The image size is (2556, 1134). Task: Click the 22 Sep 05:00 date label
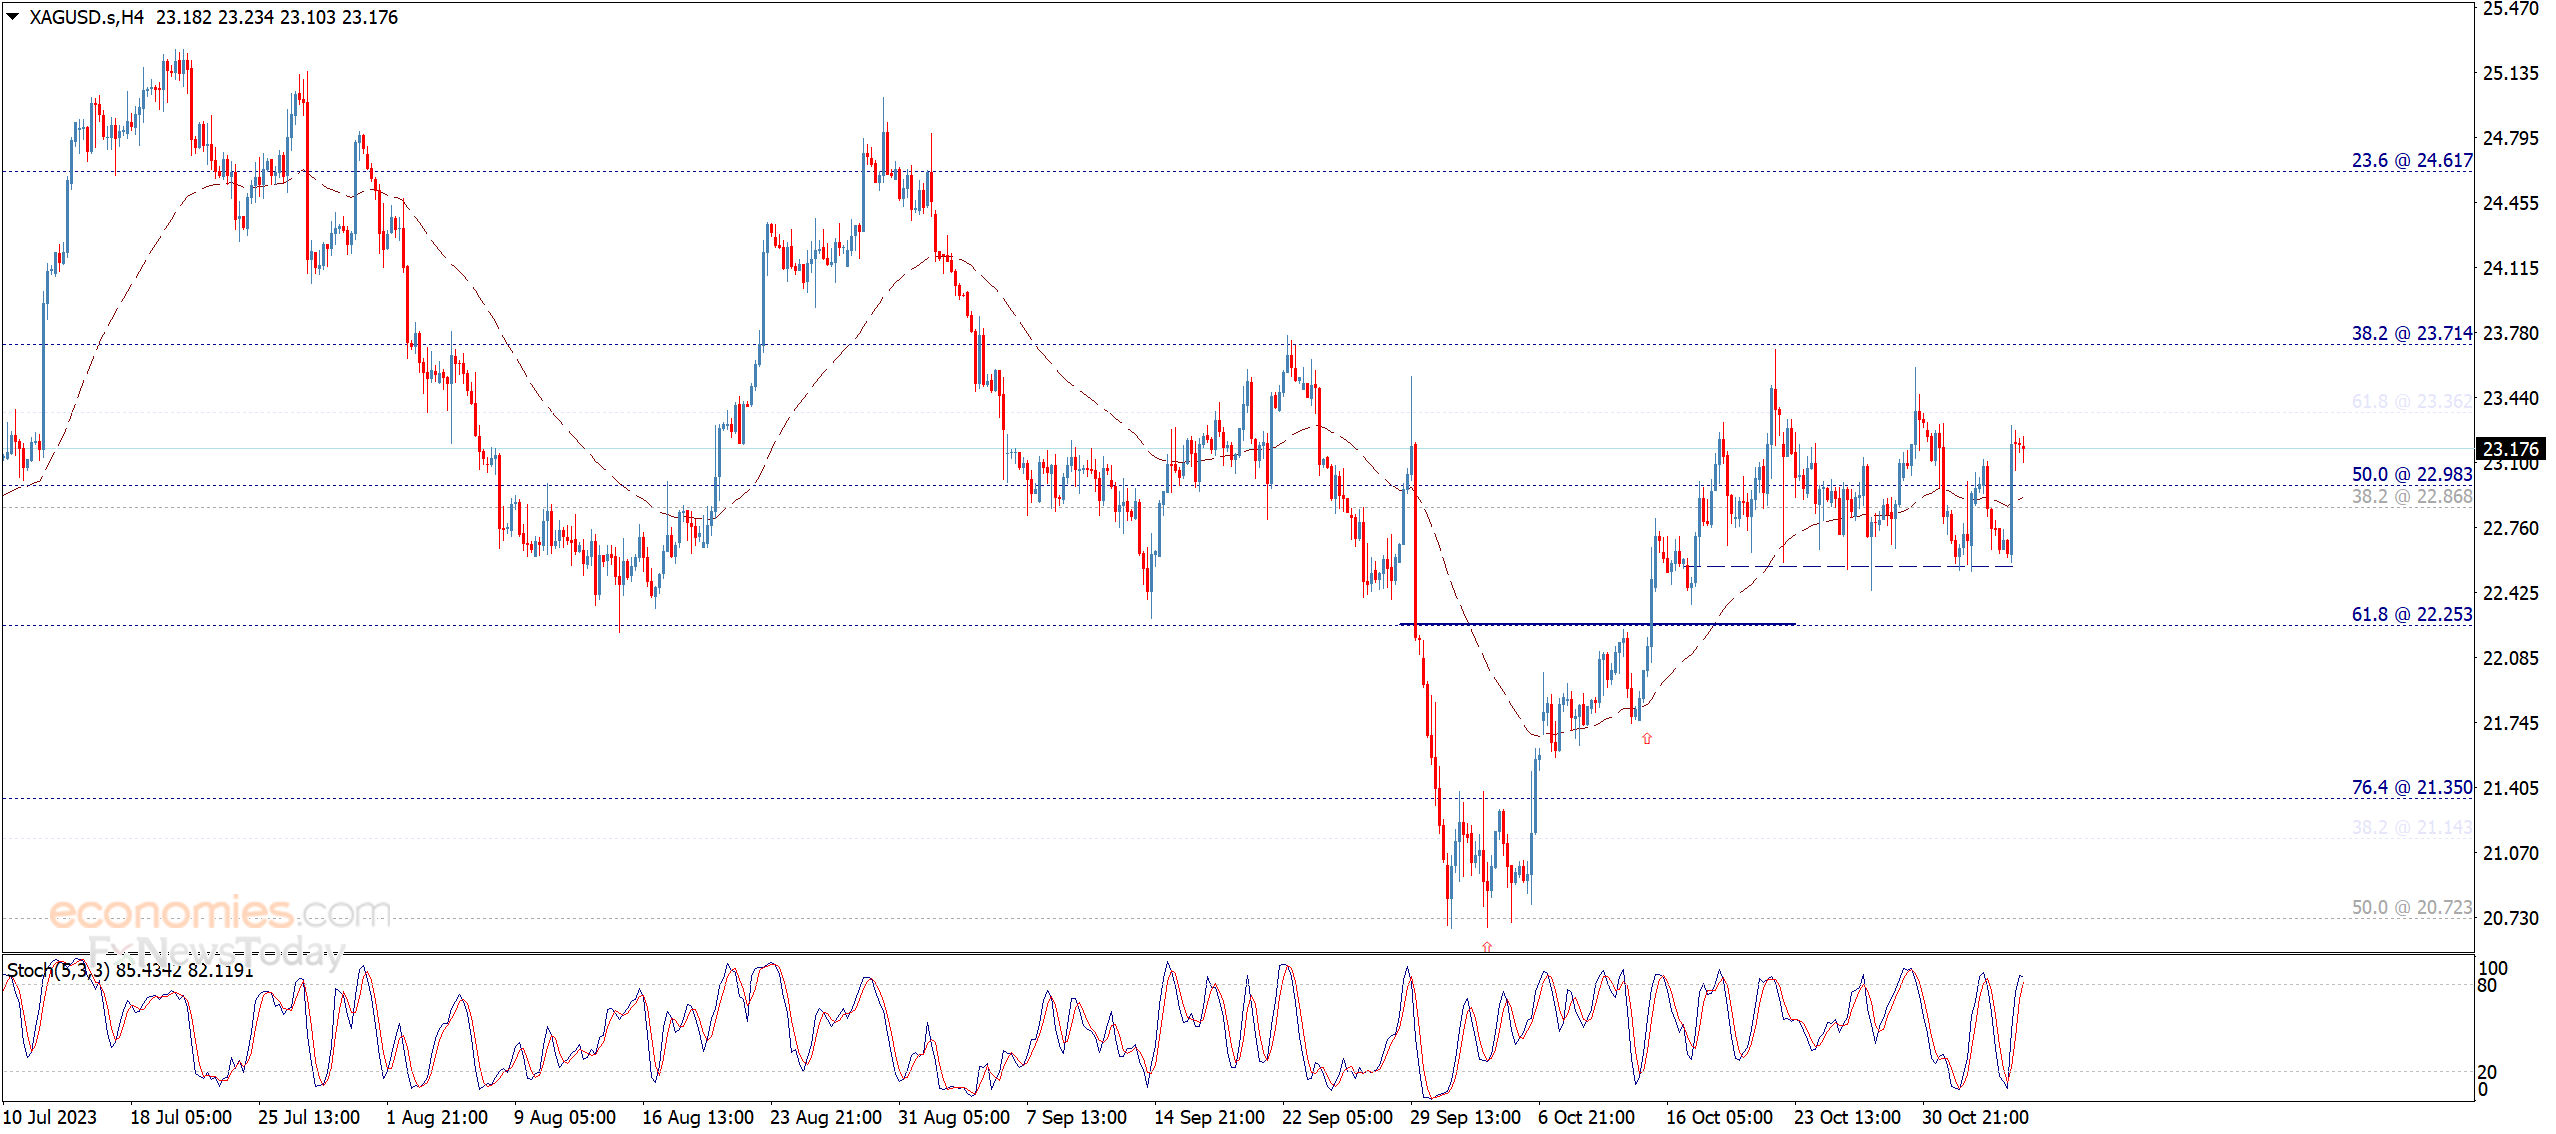(1338, 1117)
